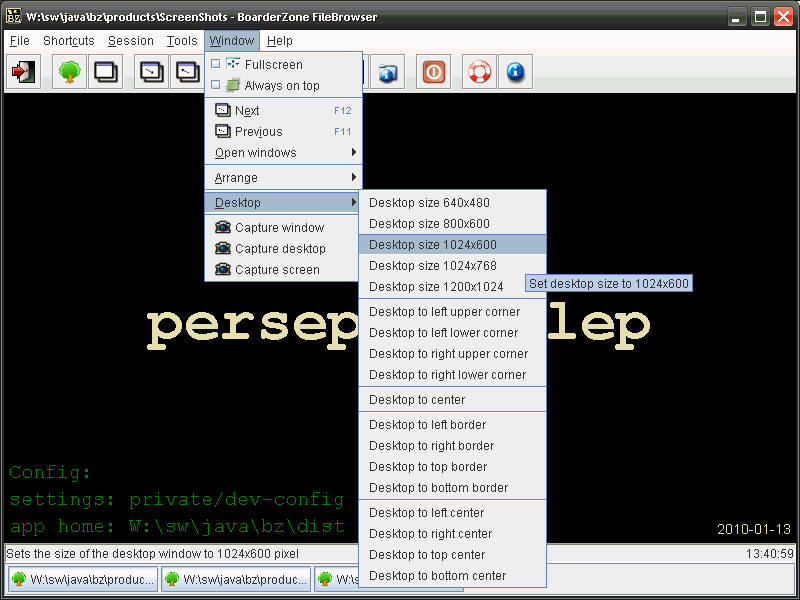Select Desktop to top center
This screenshot has height=600, width=800.
point(453,554)
